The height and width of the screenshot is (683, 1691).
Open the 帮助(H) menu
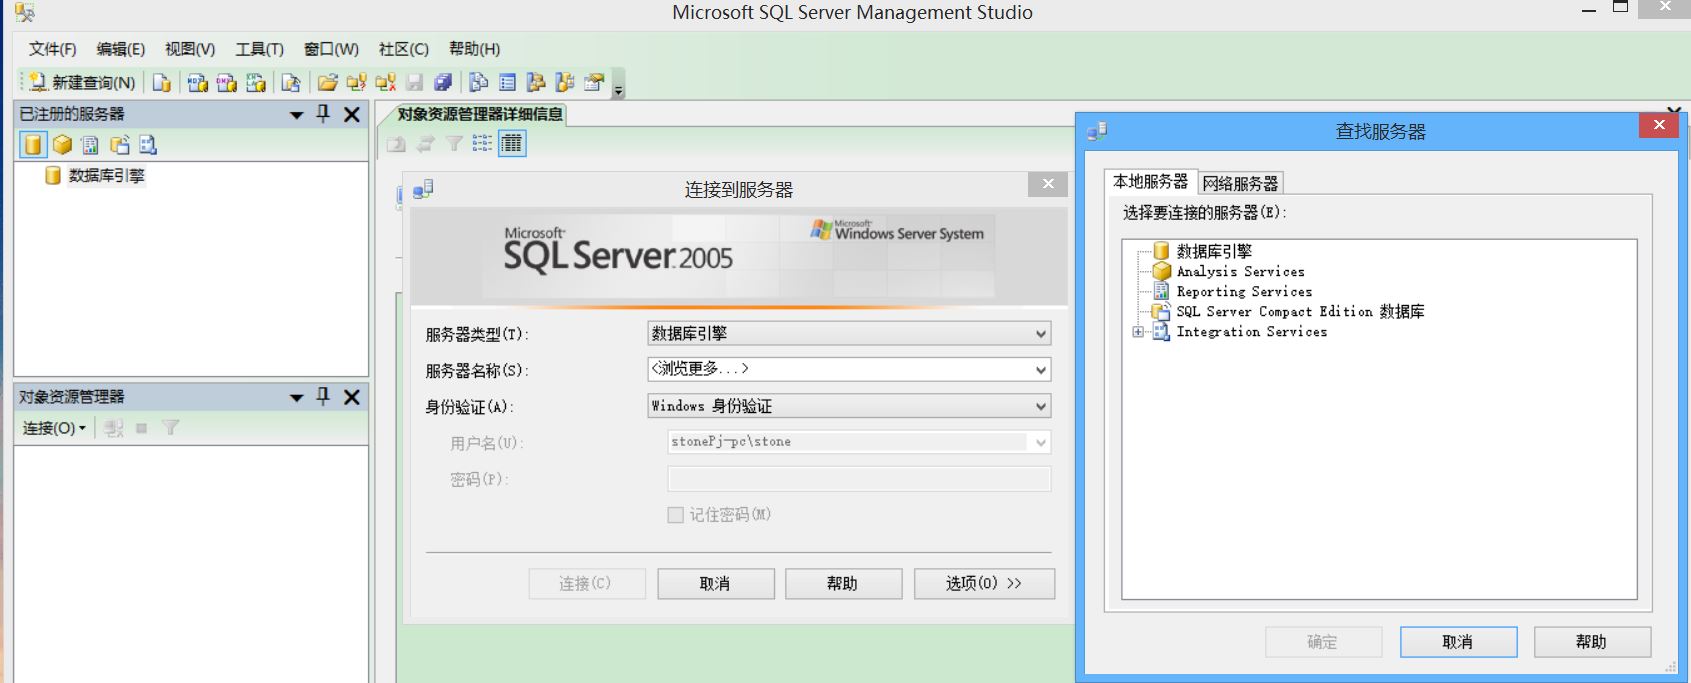[x=474, y=49]
